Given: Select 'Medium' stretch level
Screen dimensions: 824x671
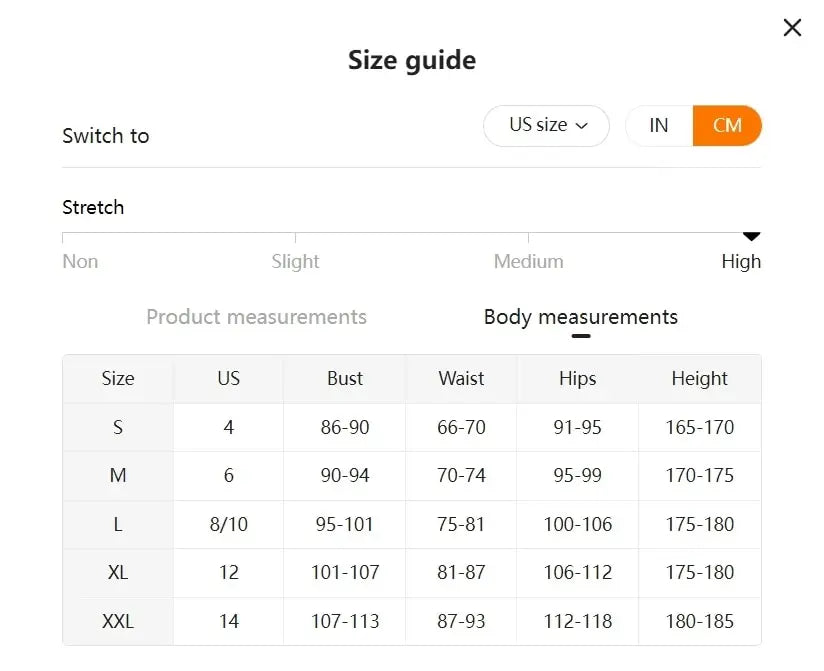Looking at the screenshot, I should click(528, 261).
